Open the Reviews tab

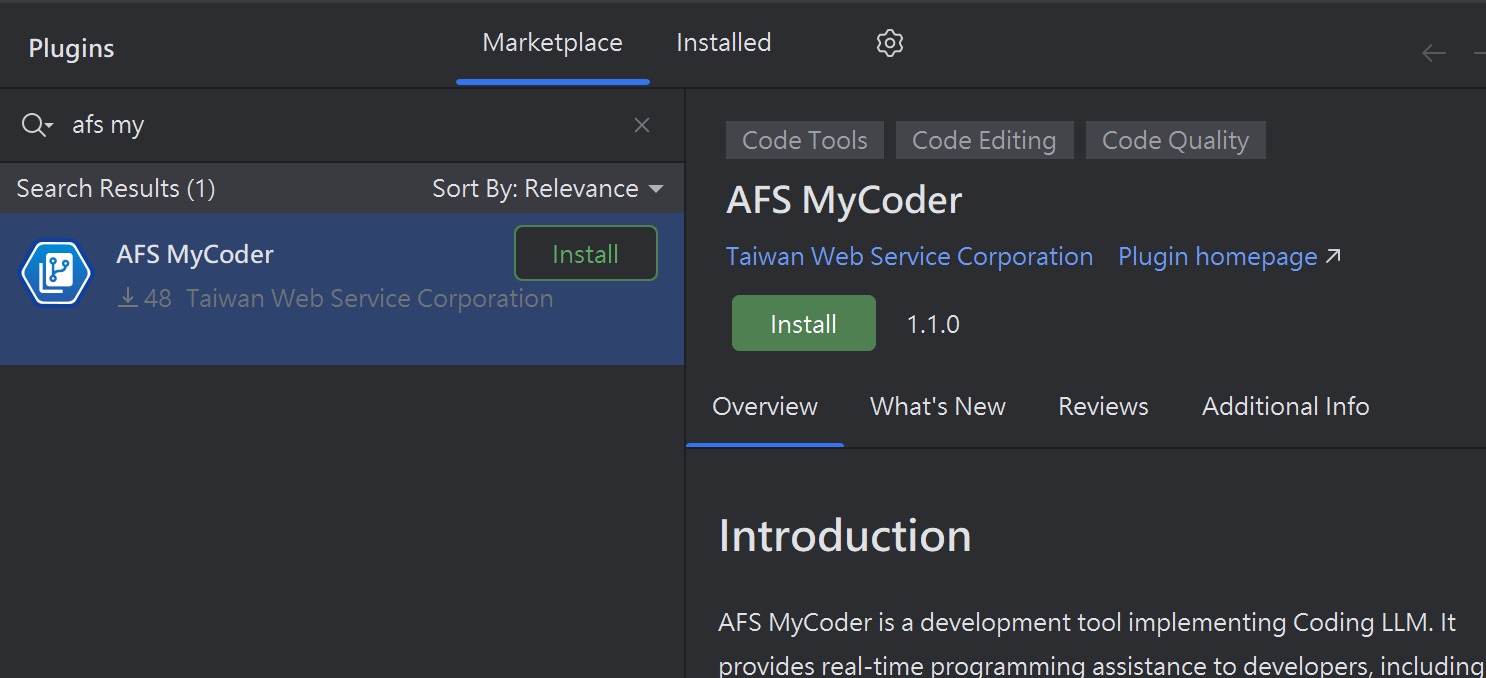(x=1104, y=407)
